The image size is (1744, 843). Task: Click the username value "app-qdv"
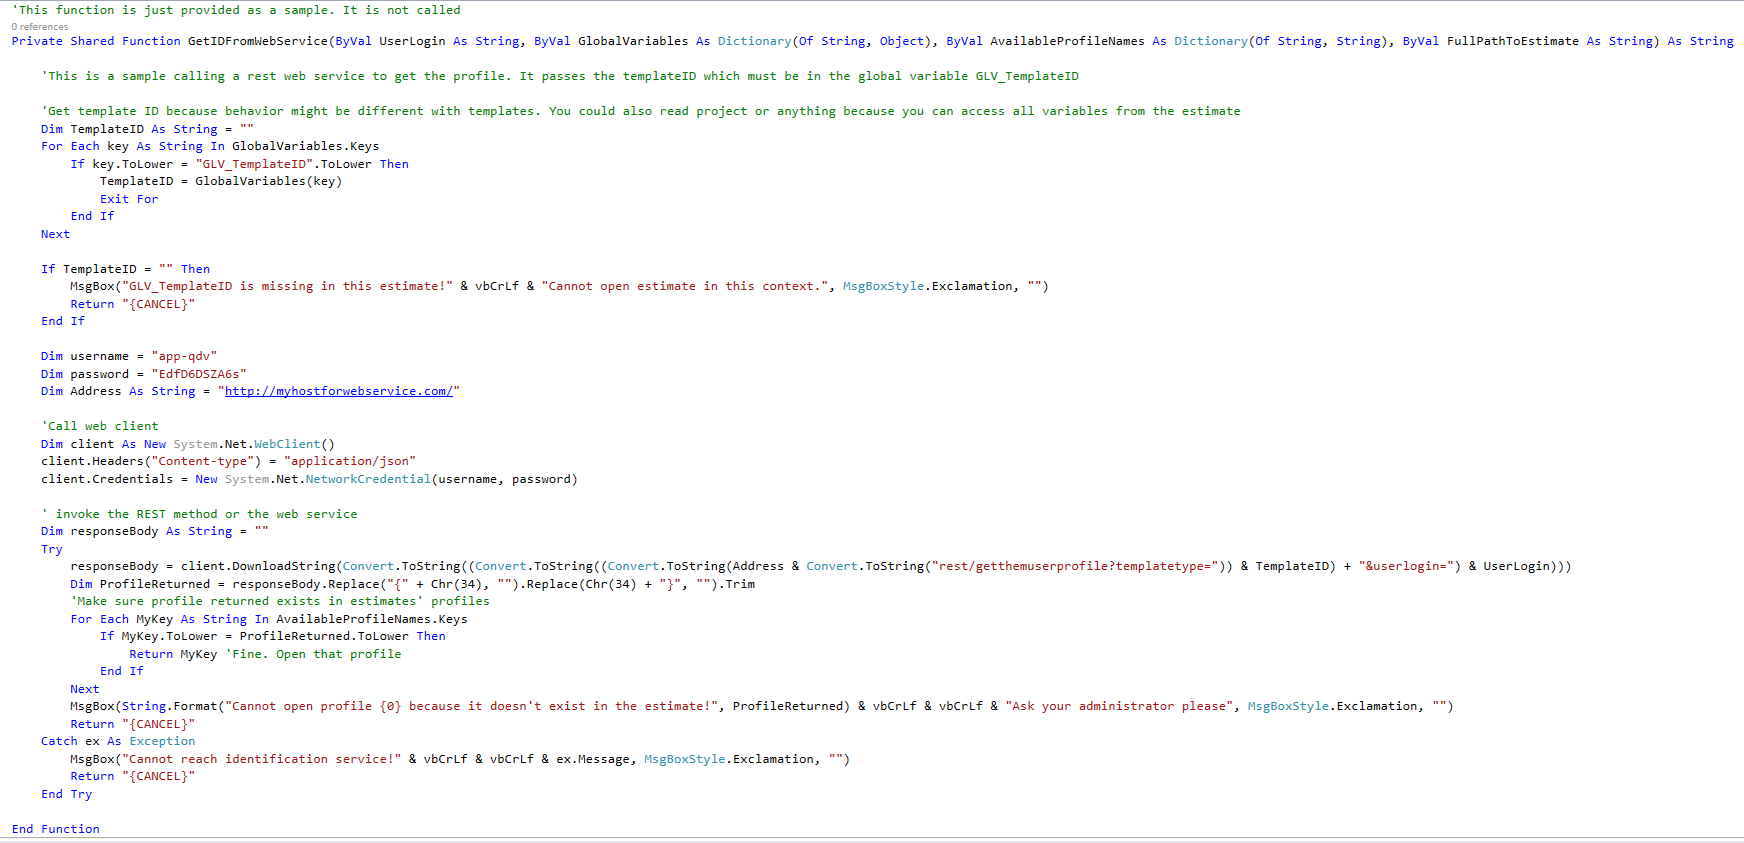pyautogui.click(x=184, y=356)
